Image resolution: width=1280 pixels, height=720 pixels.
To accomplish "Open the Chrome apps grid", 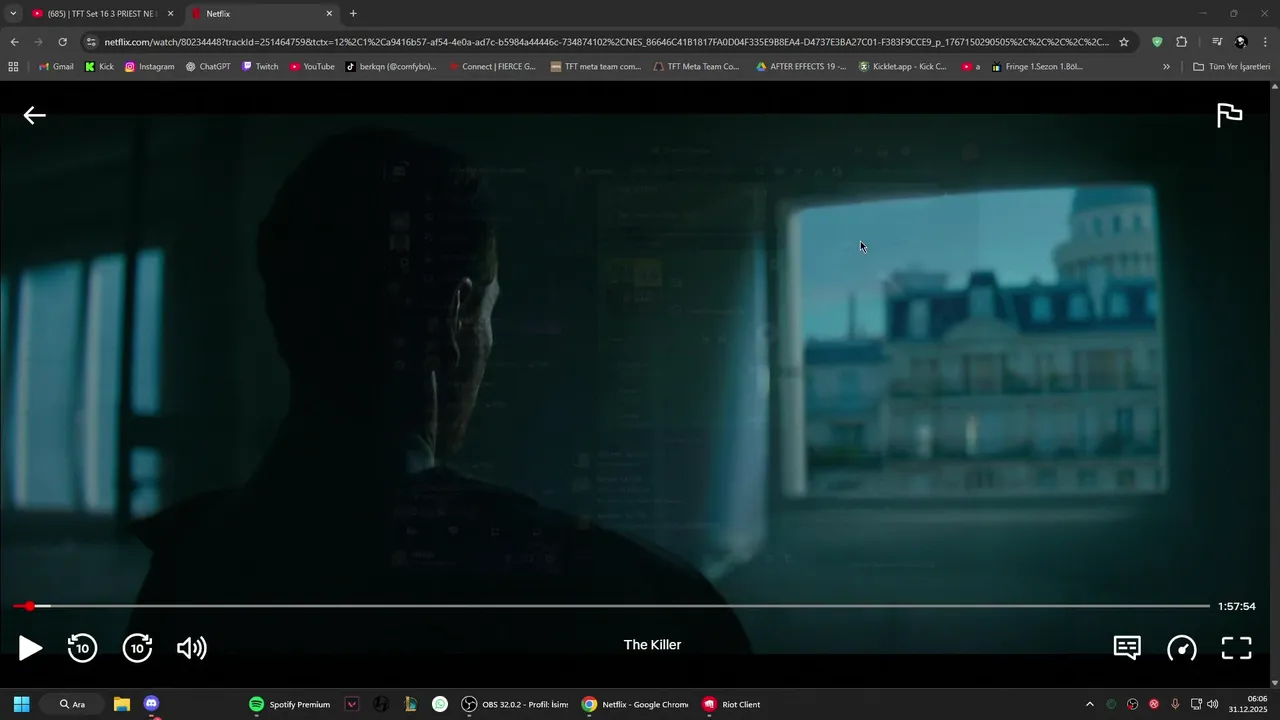I will coord(13,67).
